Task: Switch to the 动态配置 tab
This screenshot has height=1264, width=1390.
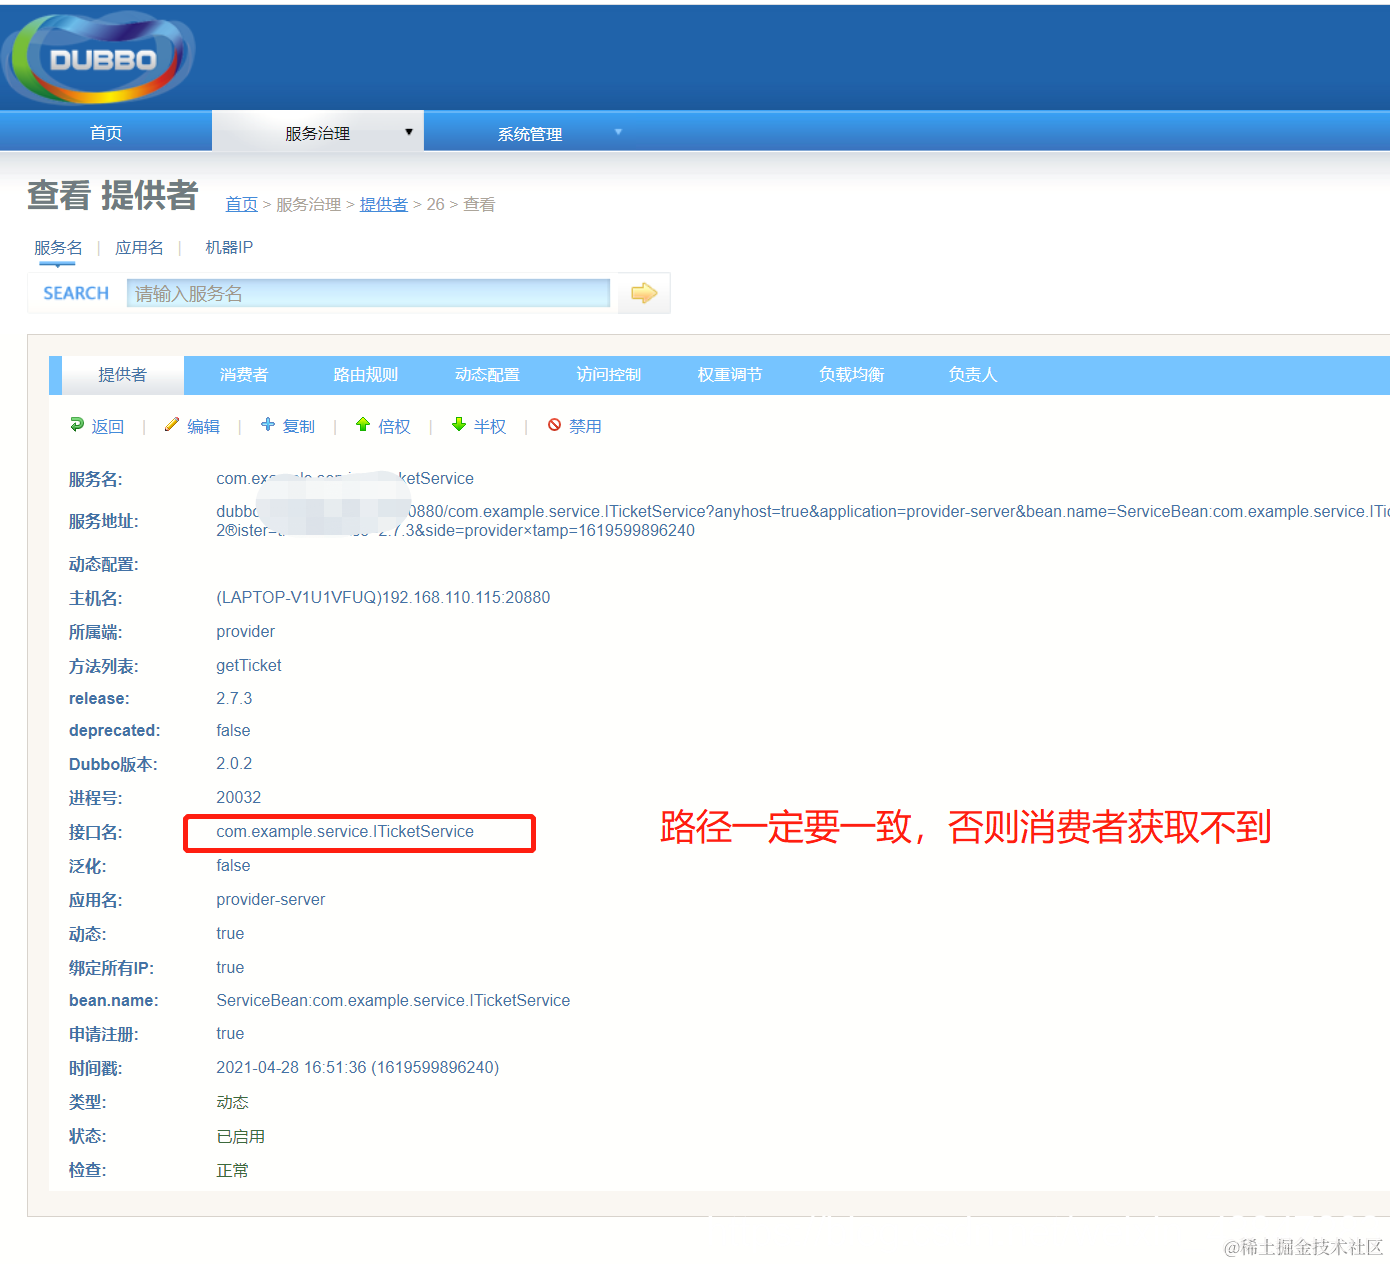Action: click(x=487, y=375)
